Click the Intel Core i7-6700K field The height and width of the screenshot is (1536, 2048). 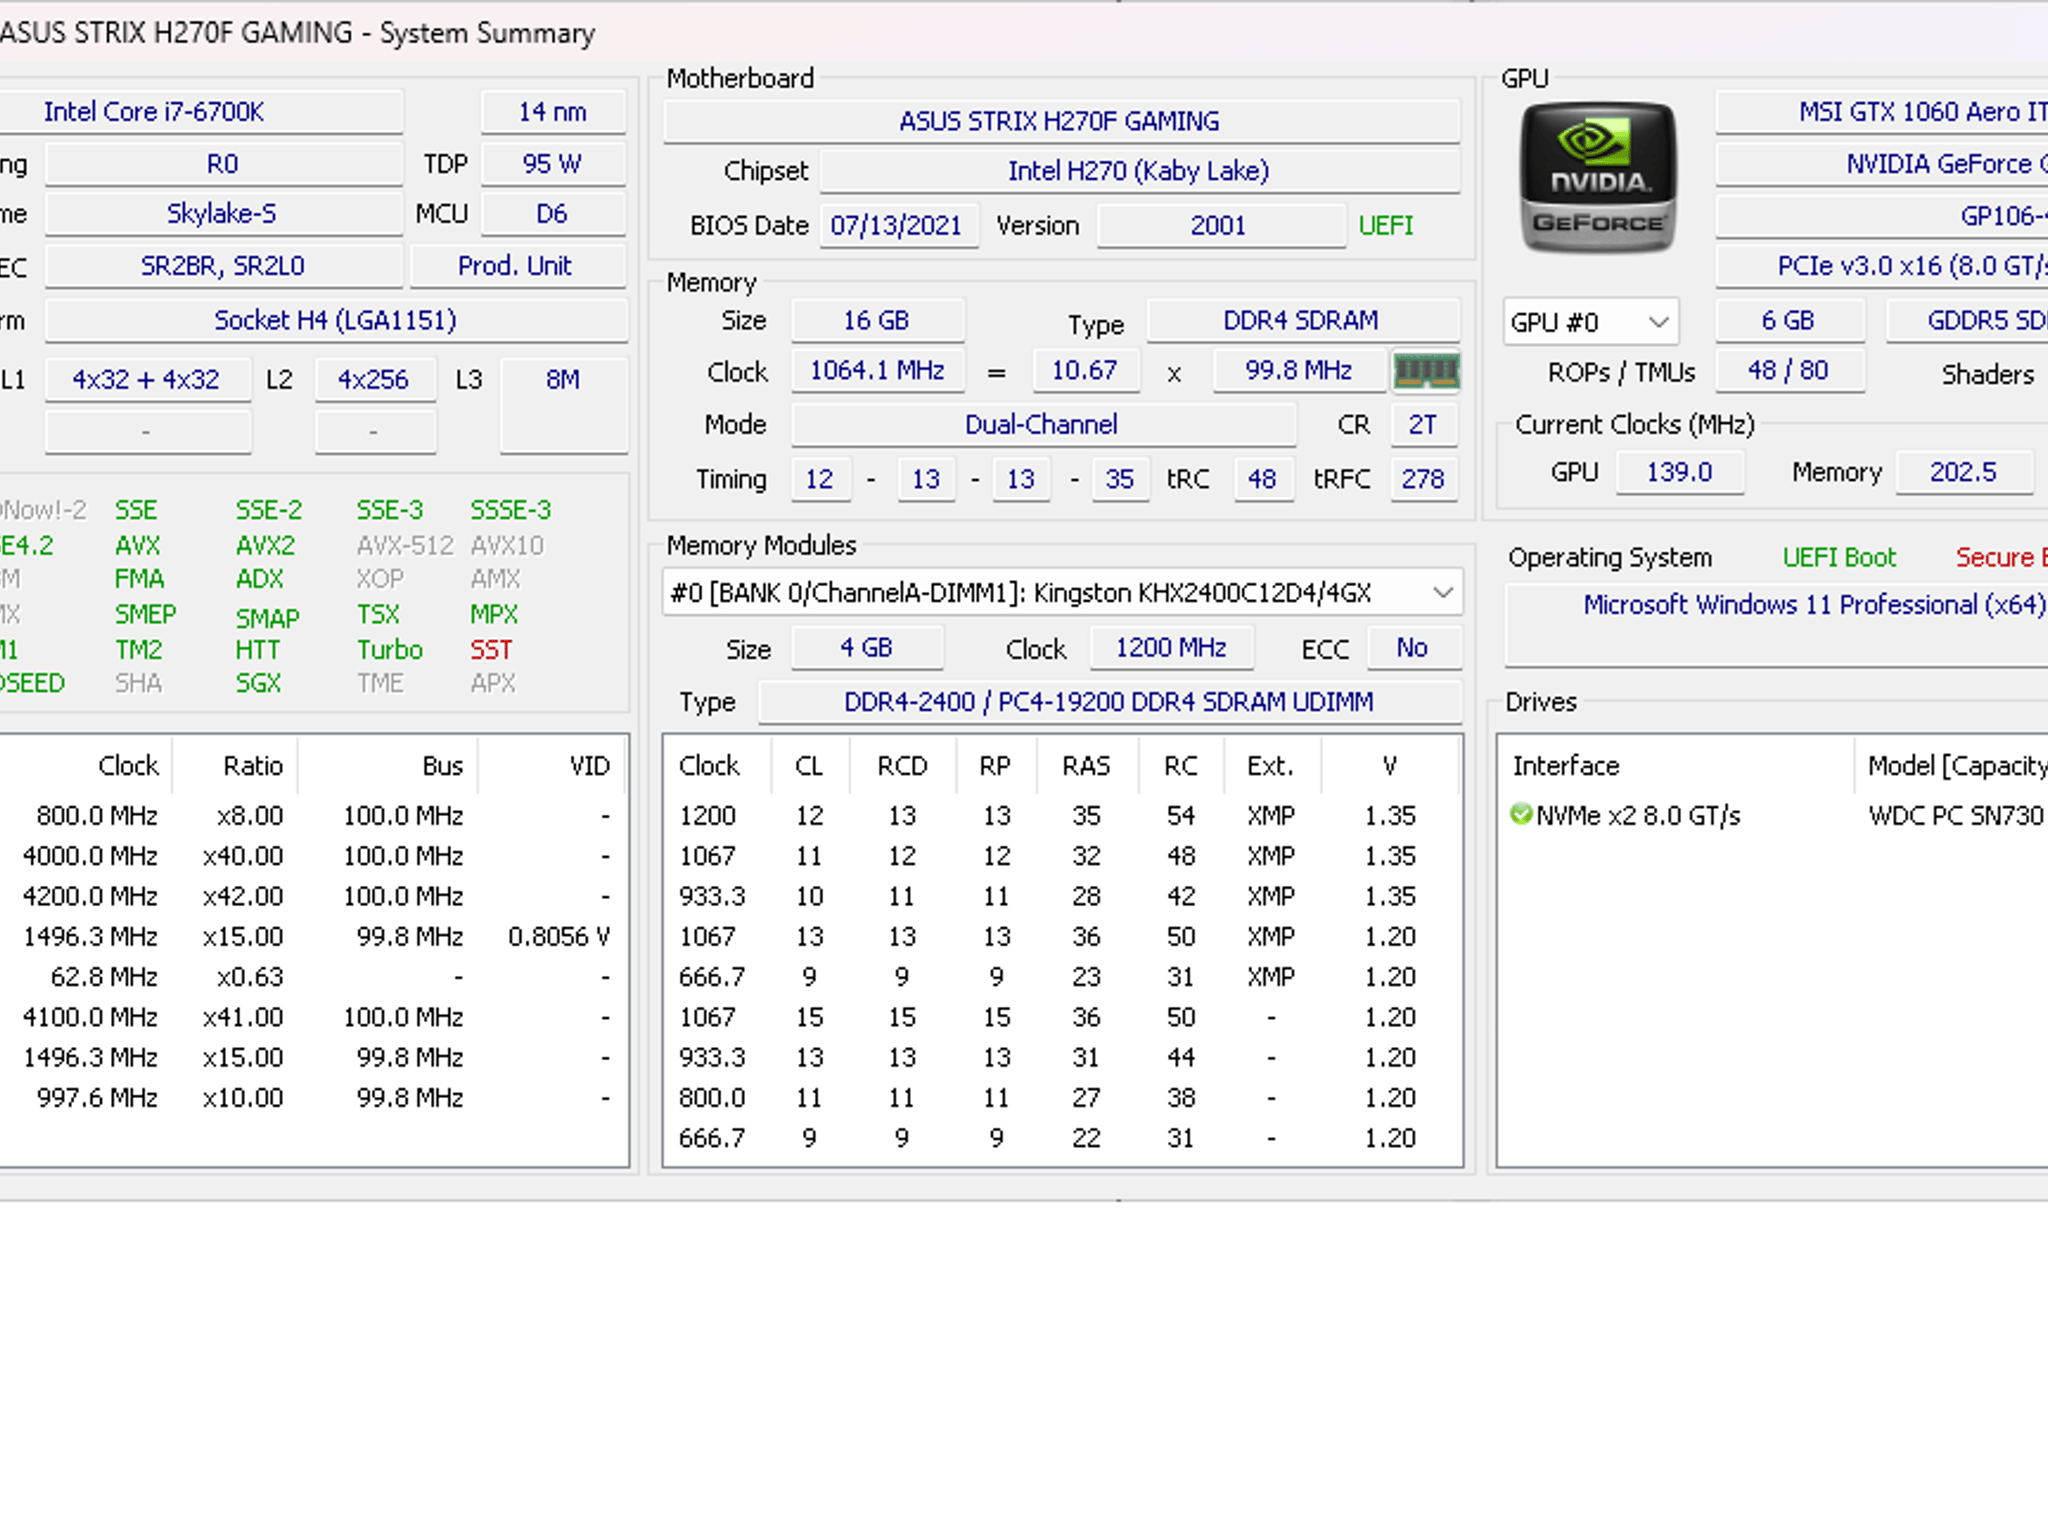[201, 112]
